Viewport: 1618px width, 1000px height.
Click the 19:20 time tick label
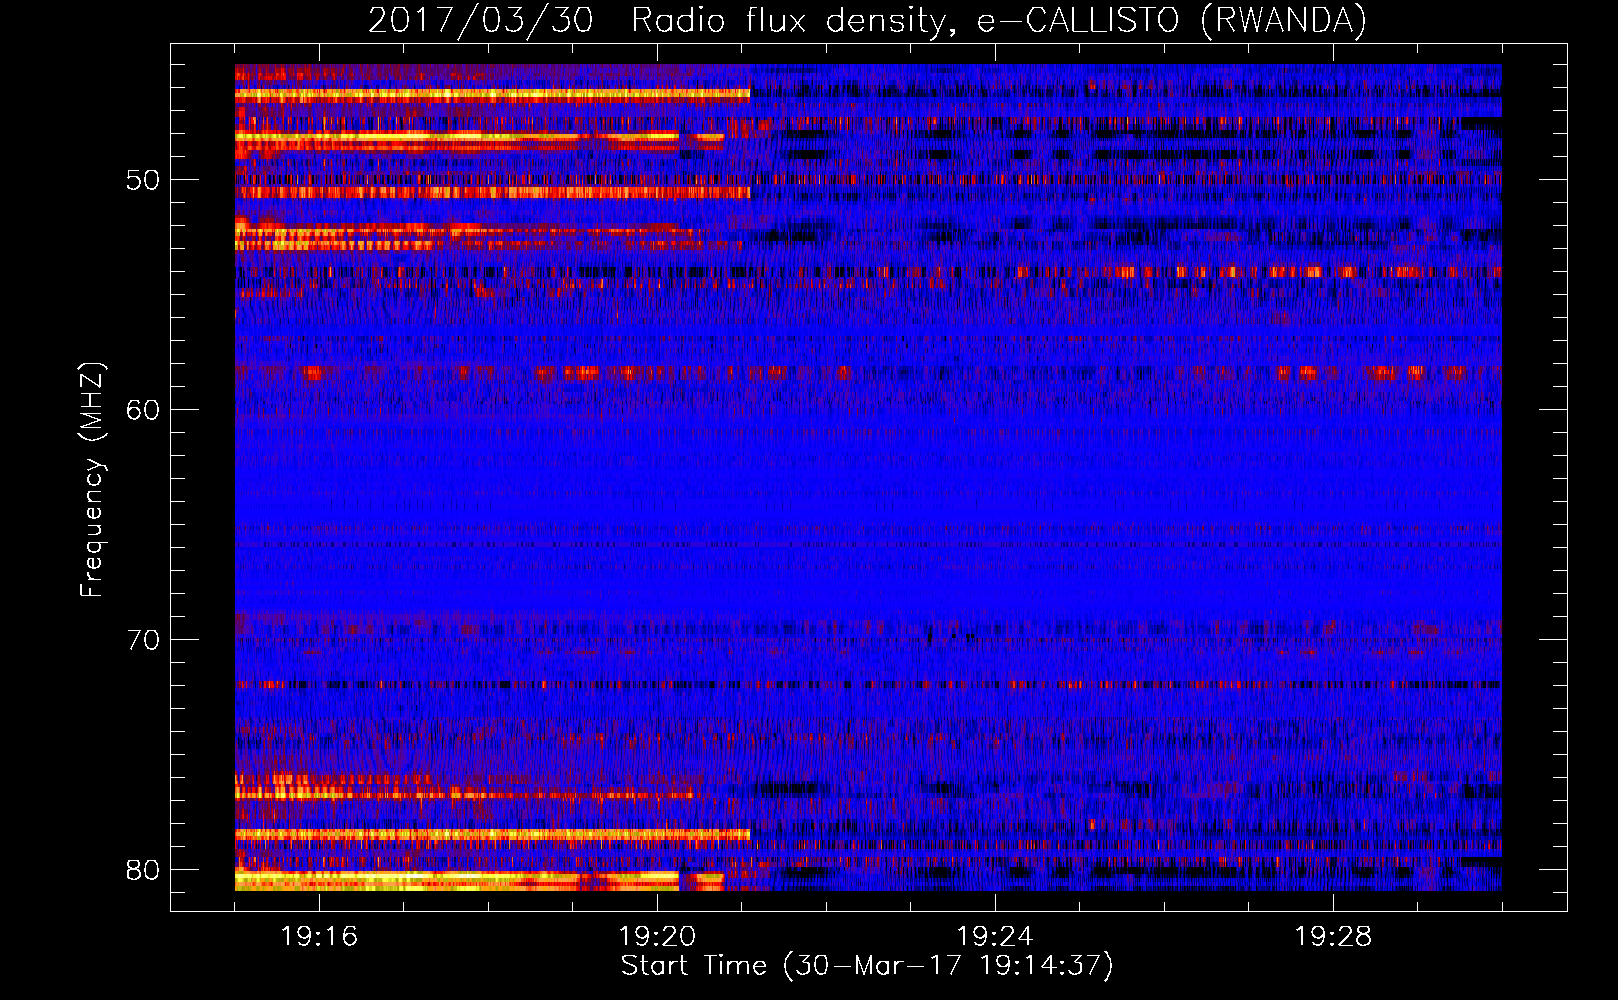[657, 937]
